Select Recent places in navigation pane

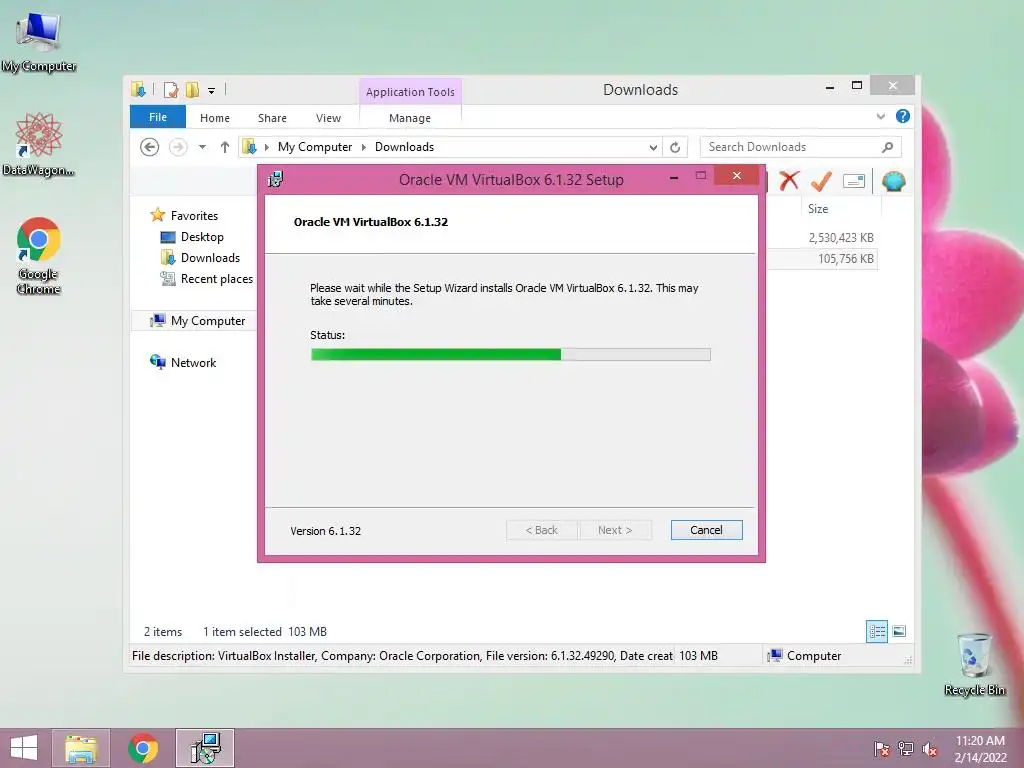coord(206,279)
